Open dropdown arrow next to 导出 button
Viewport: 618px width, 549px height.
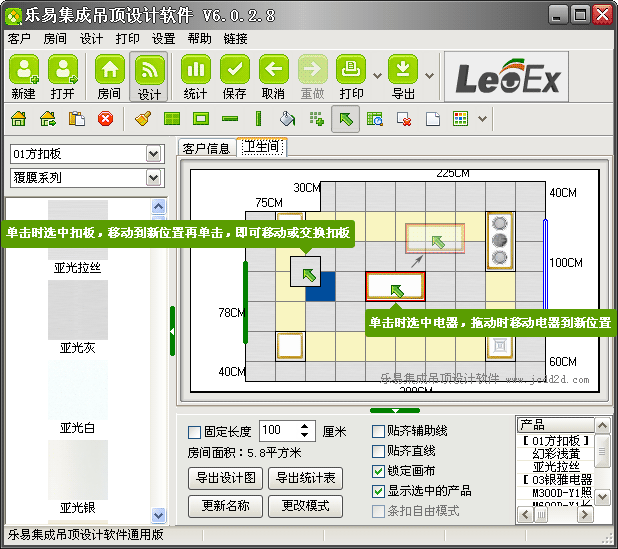[x=429, y=74]
